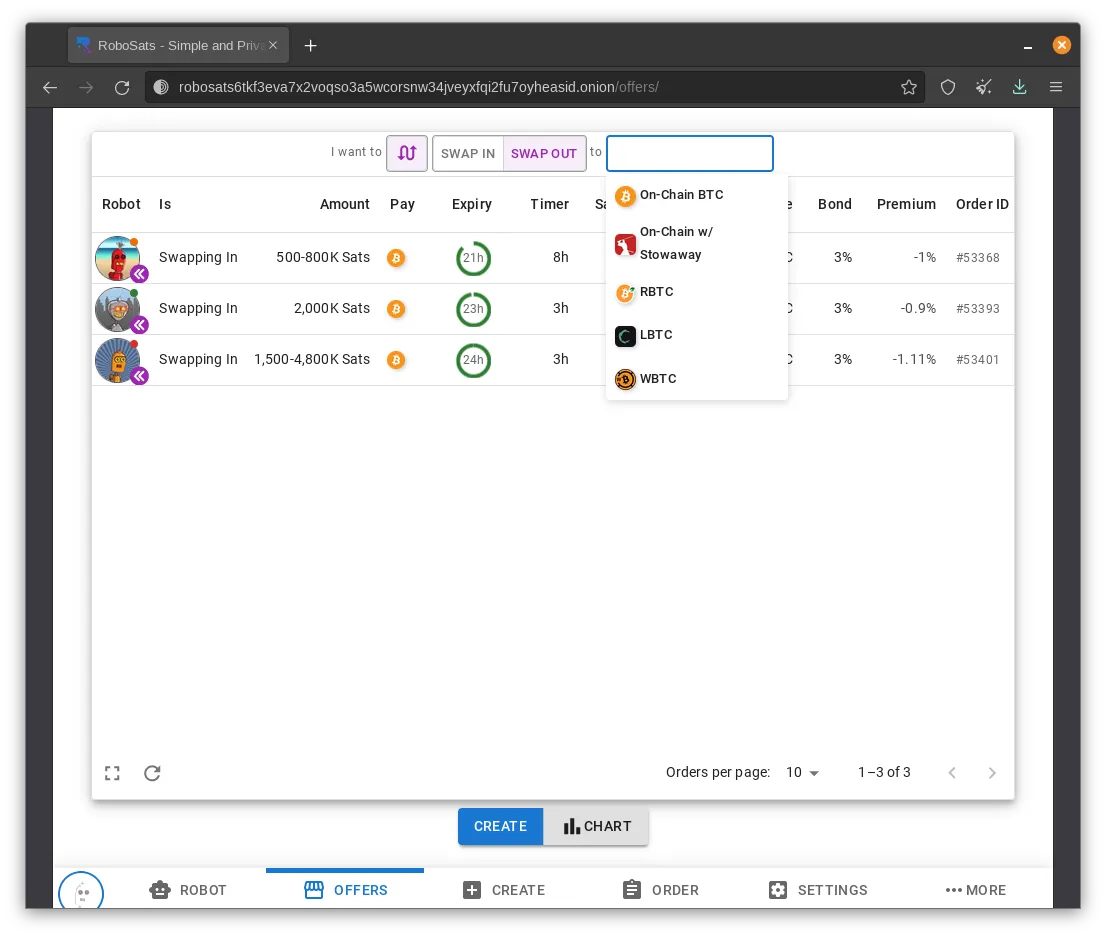Click the new identity broom icon

click(x=983, y=87)
